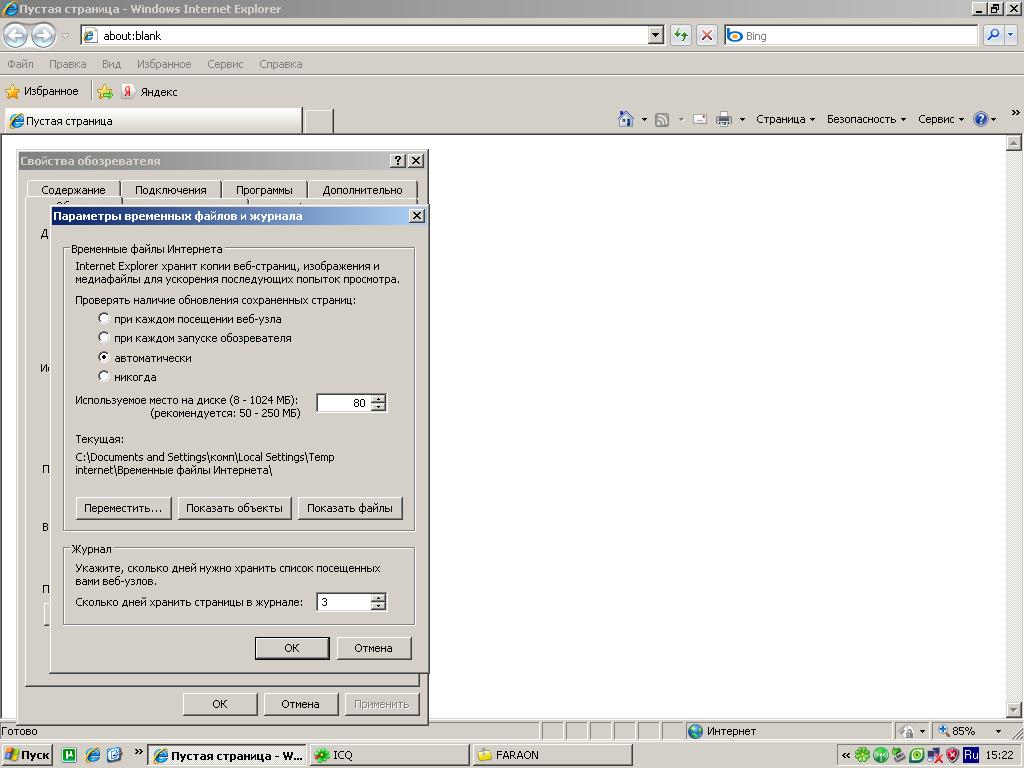Click the red Stop loading icon
The width and height of the screenshot is (1024, 768).
tap(707, 35)
